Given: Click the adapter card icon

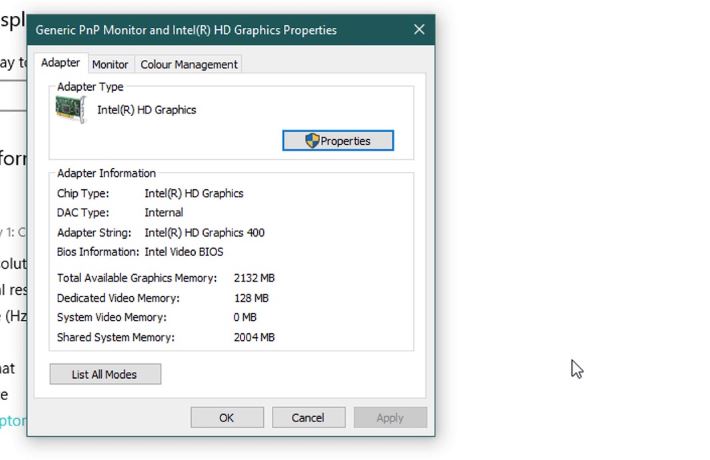Looking at the screenshot, I should [x=70, y=110].
